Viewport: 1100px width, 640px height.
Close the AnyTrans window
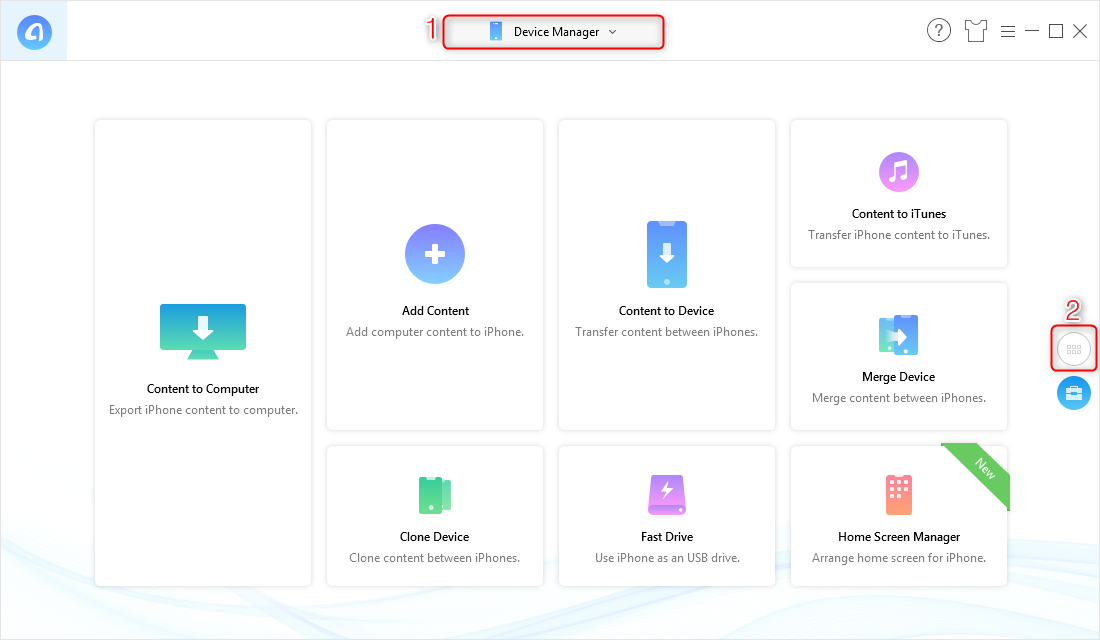(1080, 31)
